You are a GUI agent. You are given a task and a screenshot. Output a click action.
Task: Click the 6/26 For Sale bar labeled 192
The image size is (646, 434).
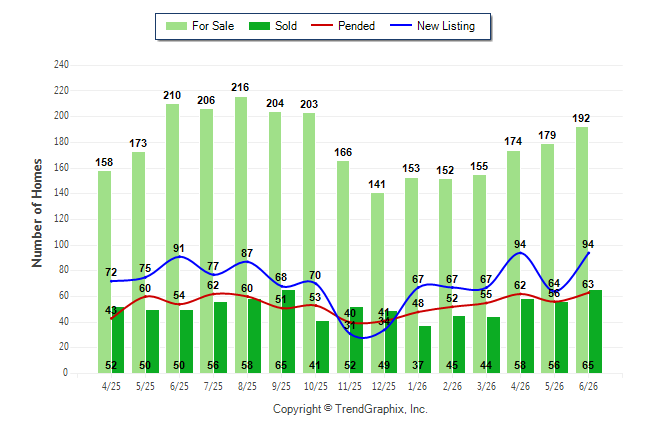[x=582, y=250]
